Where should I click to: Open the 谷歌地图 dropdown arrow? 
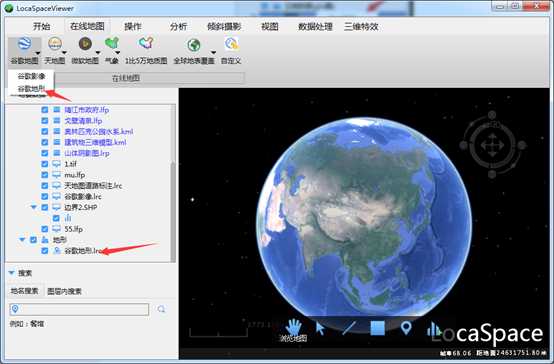point(37,53)
